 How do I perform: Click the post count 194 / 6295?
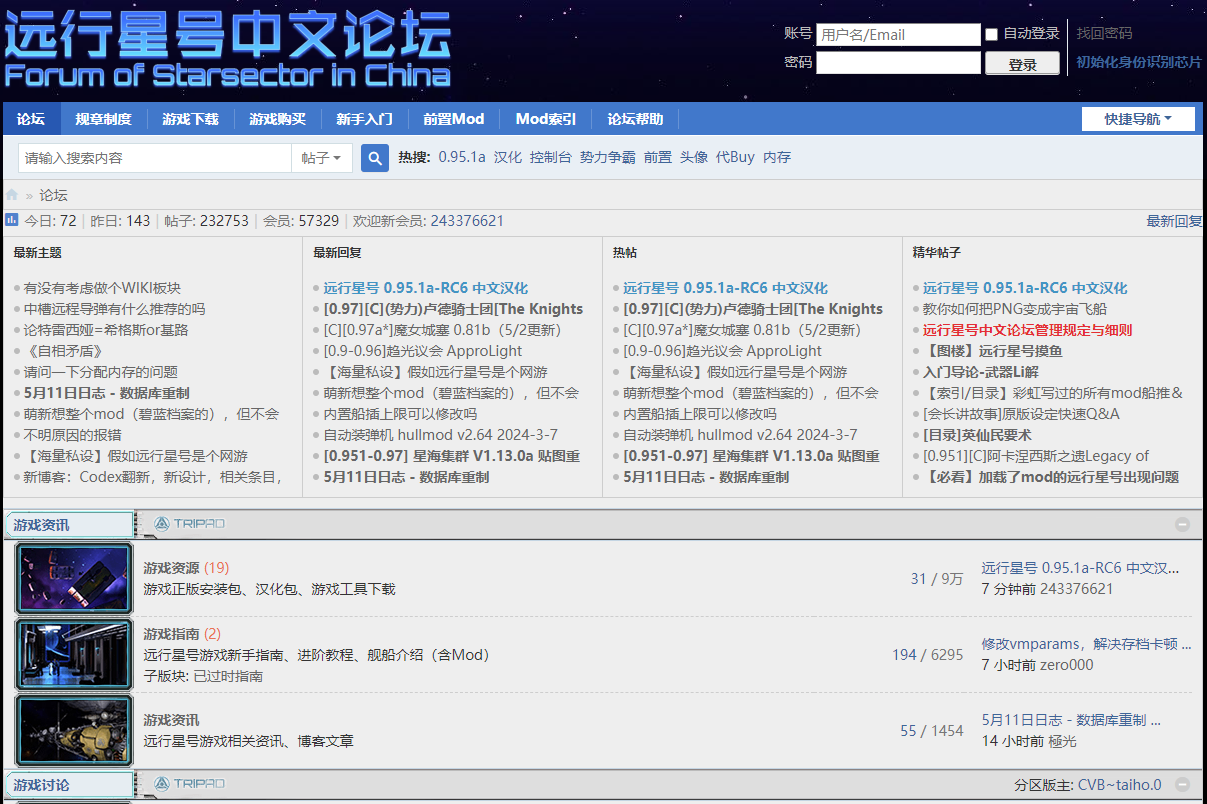click(x=928, y=655)
